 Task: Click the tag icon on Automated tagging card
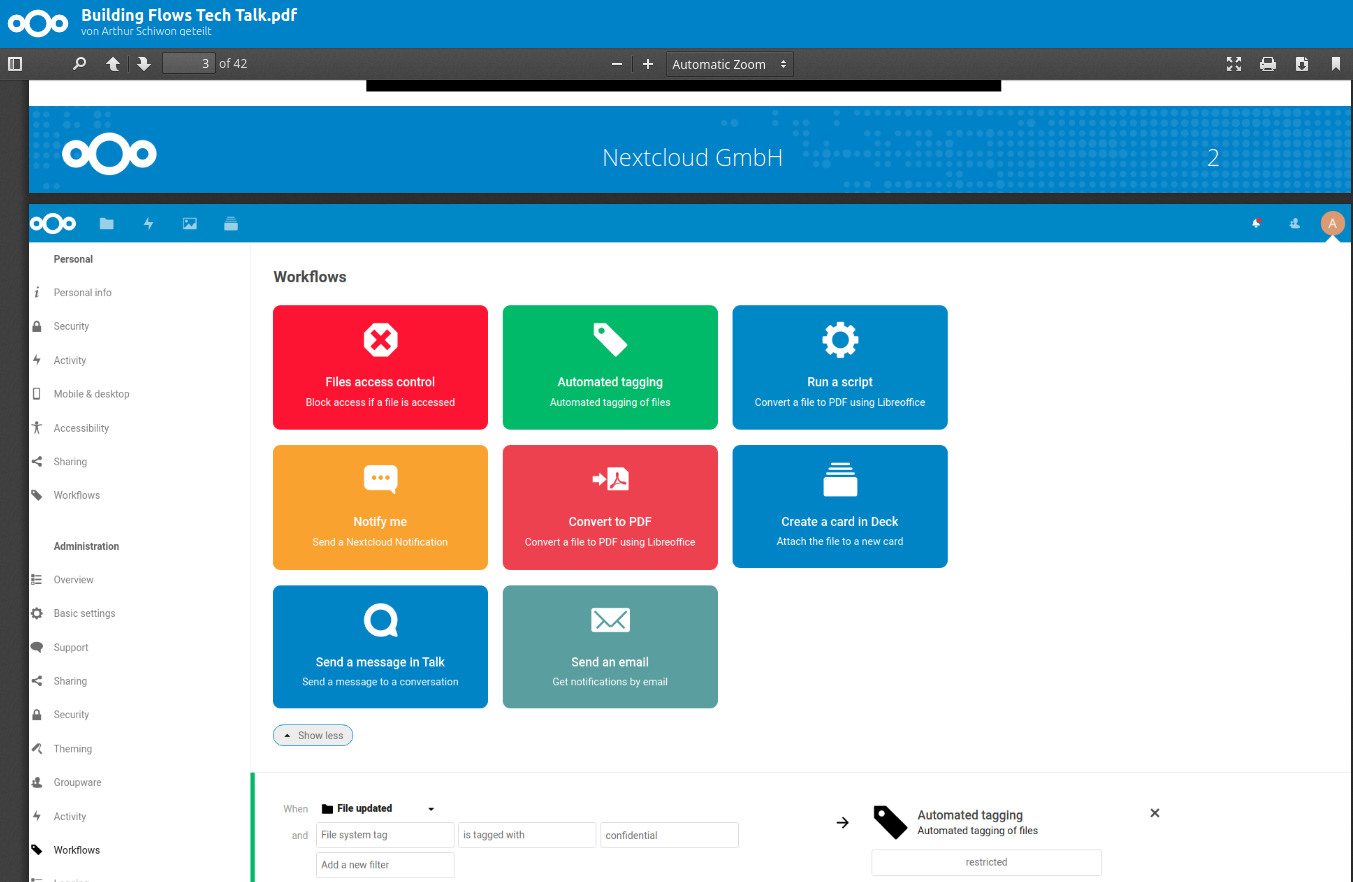tap(610, 340)
